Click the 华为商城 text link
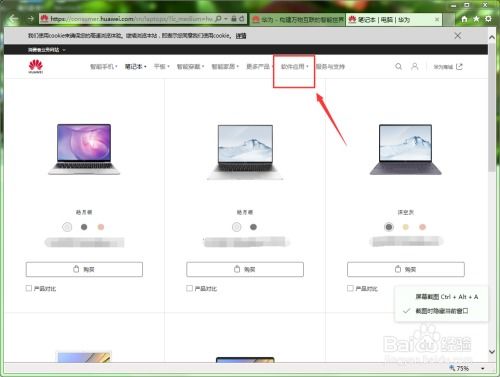 pos(443,67)
